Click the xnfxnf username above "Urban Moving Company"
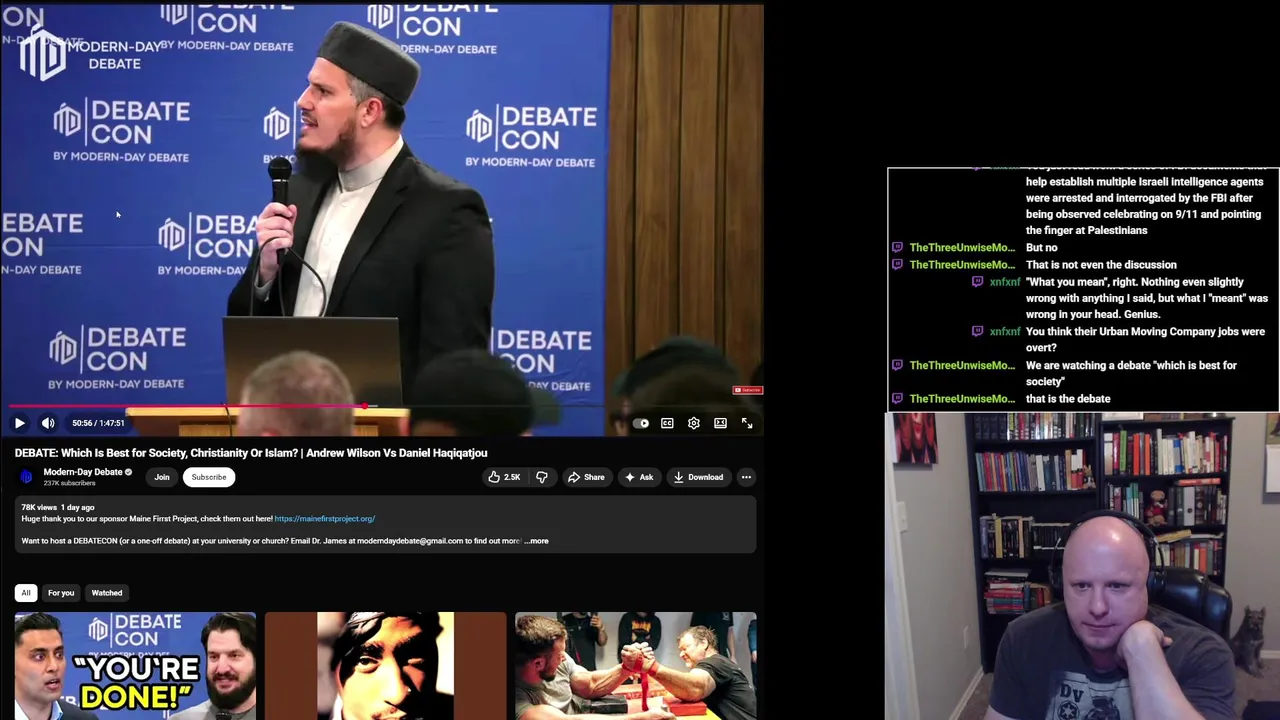 [x=1005, y=332]
